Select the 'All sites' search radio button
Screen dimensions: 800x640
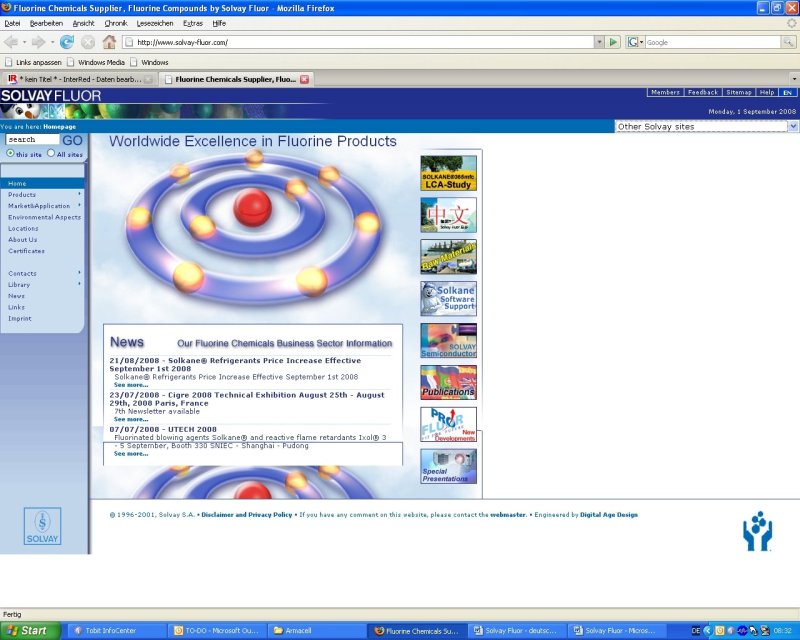coord(51,153)
